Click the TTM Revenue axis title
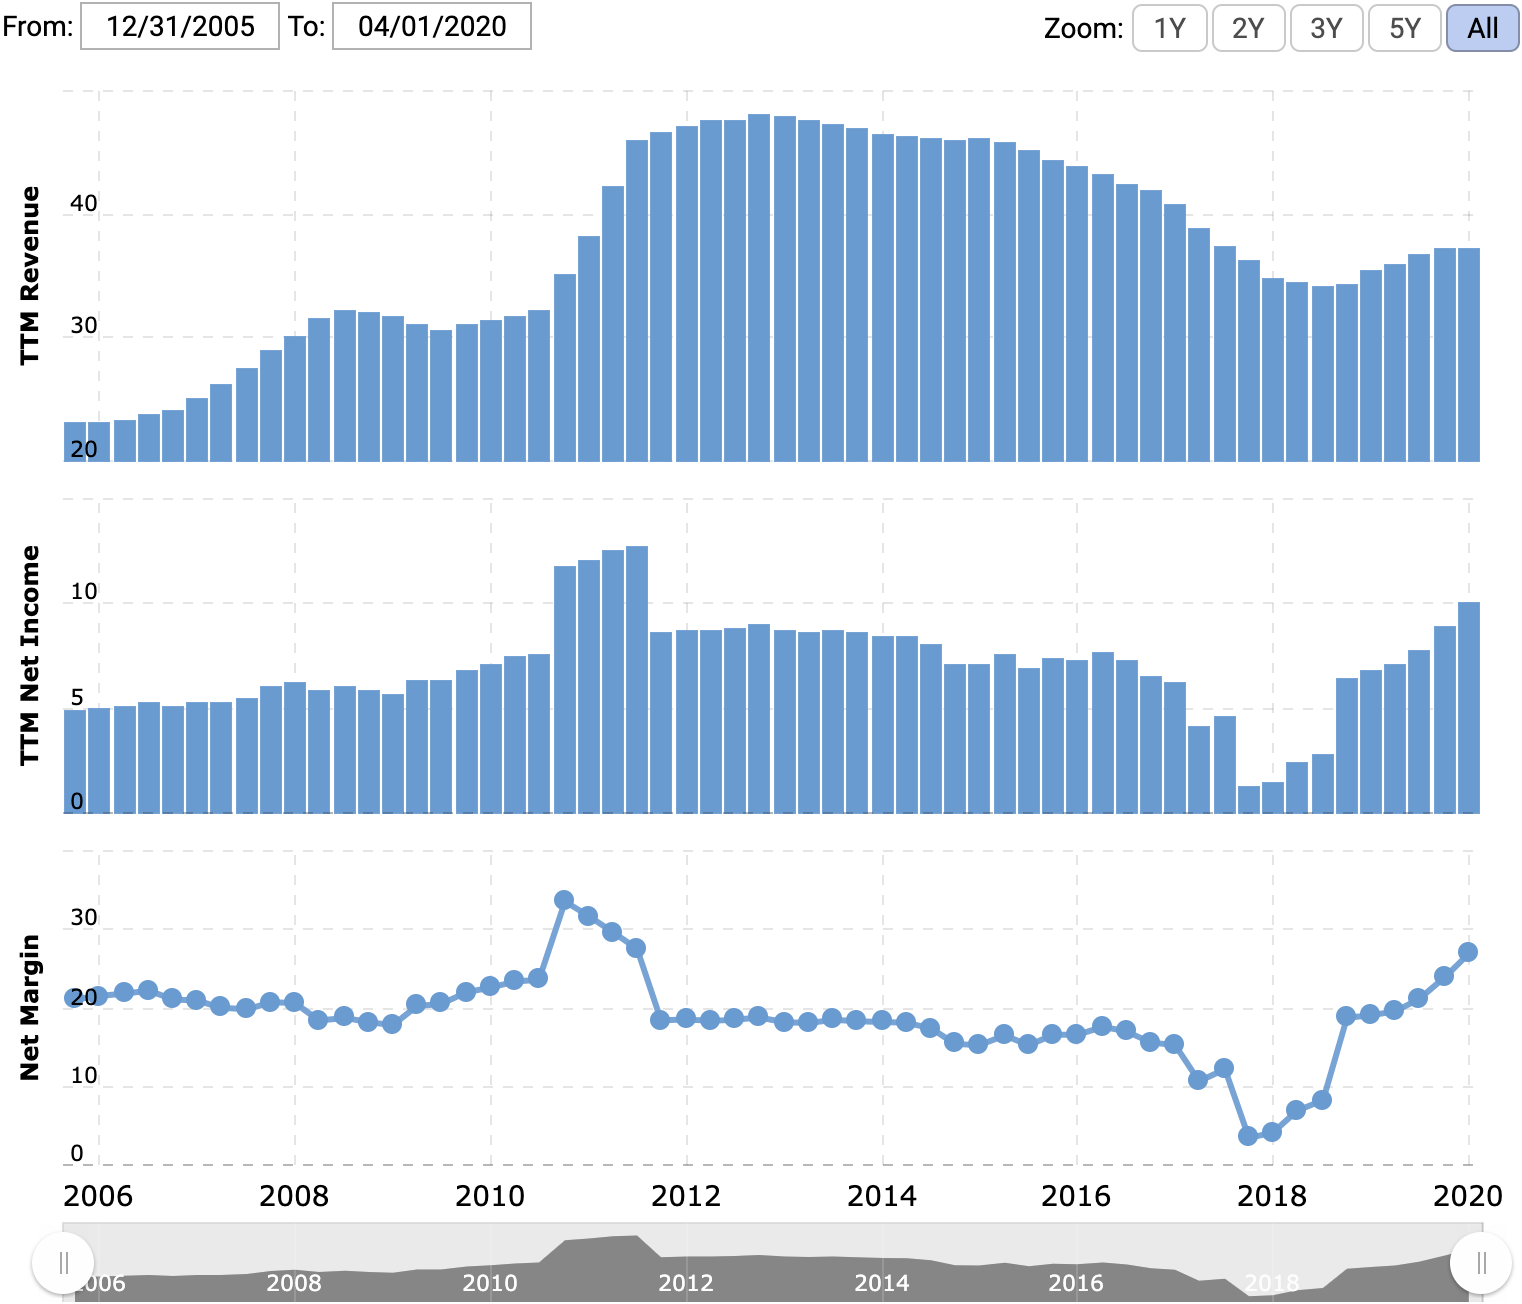This screenshot has height=1304, width=1522. click(30, 275)
